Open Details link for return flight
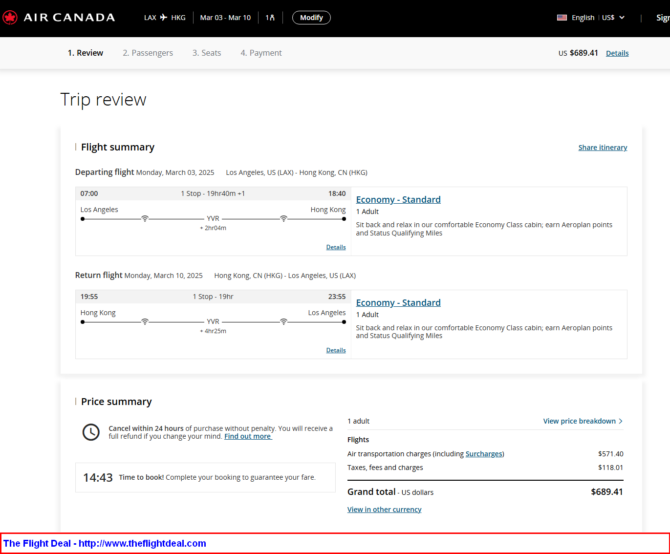Image resolution: width=670 pixels, height=554 pixels. pyautogui.click(x=336, y=350)
